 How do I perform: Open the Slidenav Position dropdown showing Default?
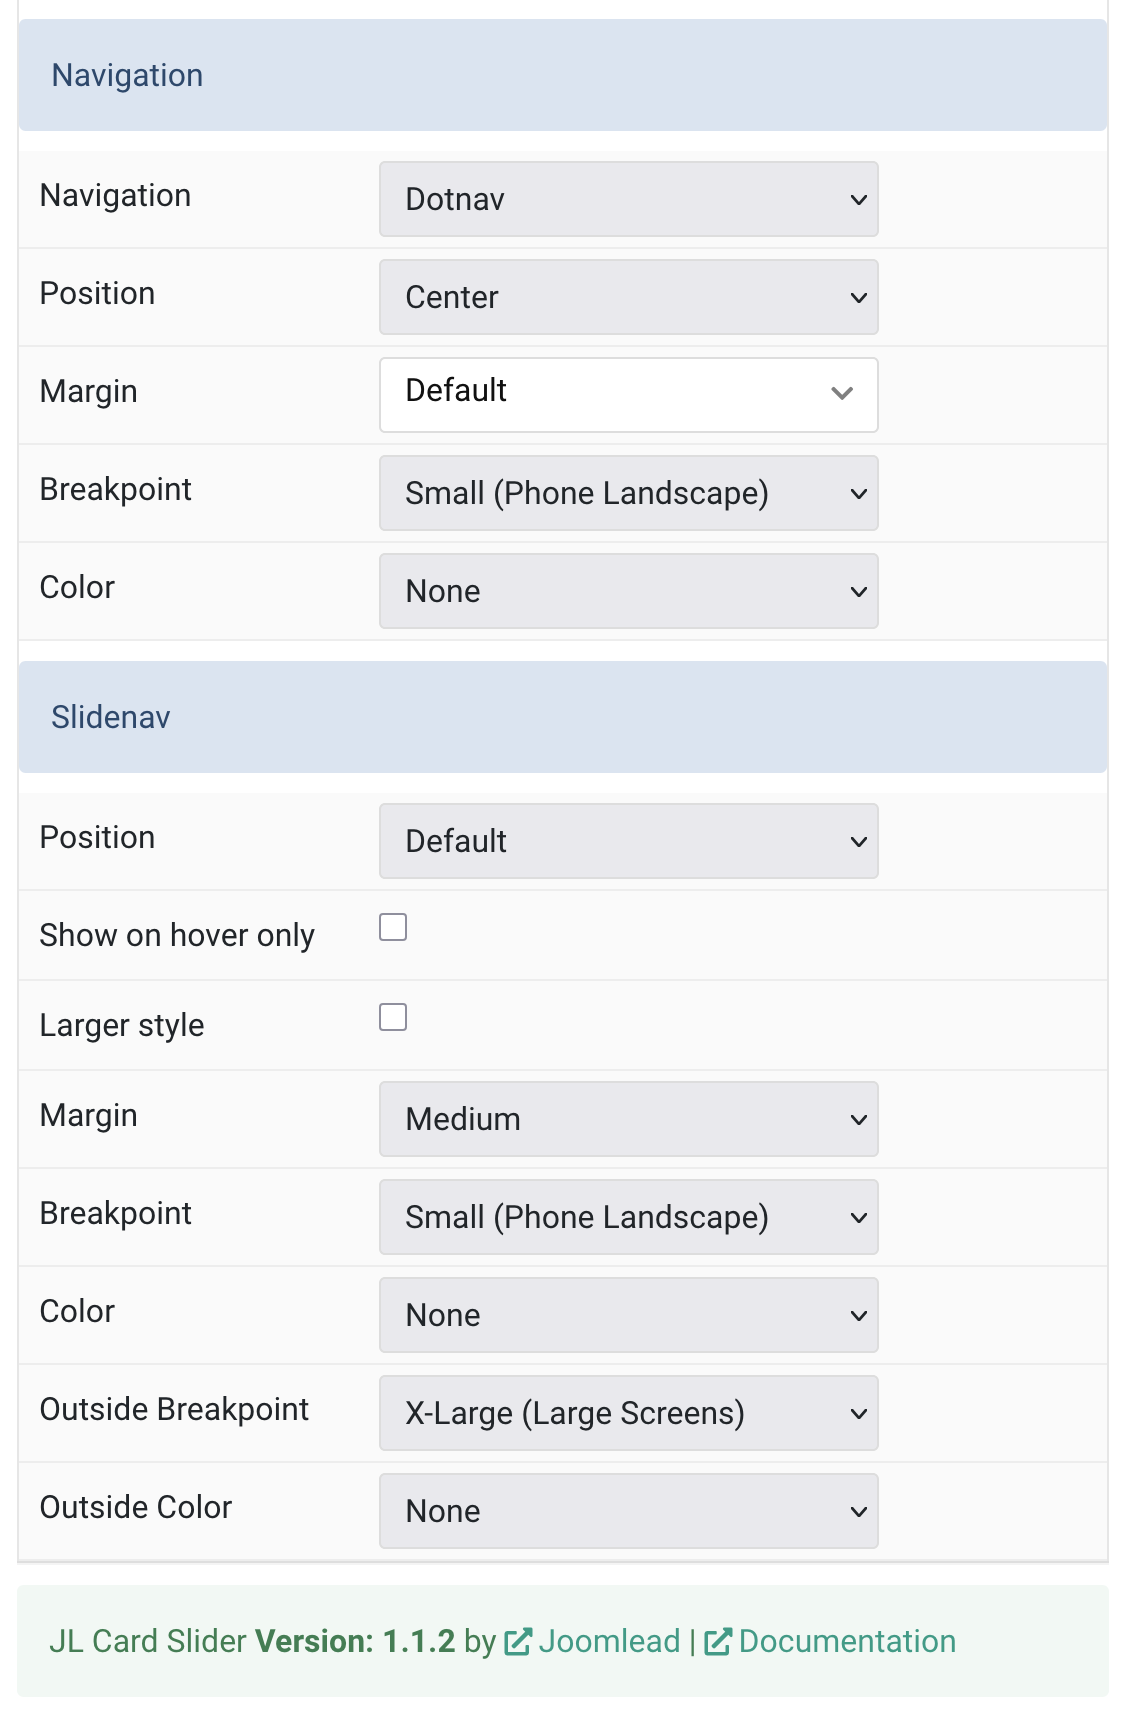point(628,841)
